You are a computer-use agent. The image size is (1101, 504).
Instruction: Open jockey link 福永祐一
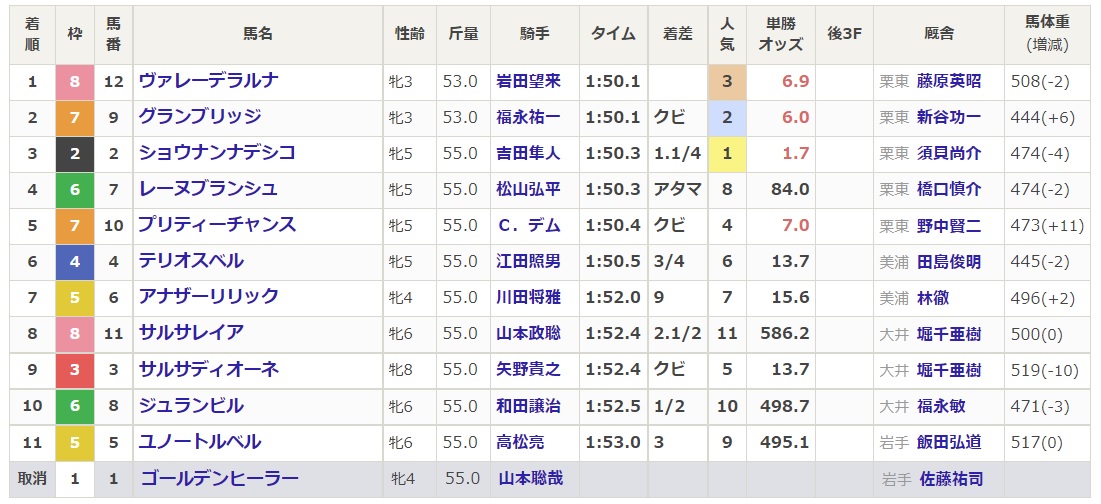(529, 117)
